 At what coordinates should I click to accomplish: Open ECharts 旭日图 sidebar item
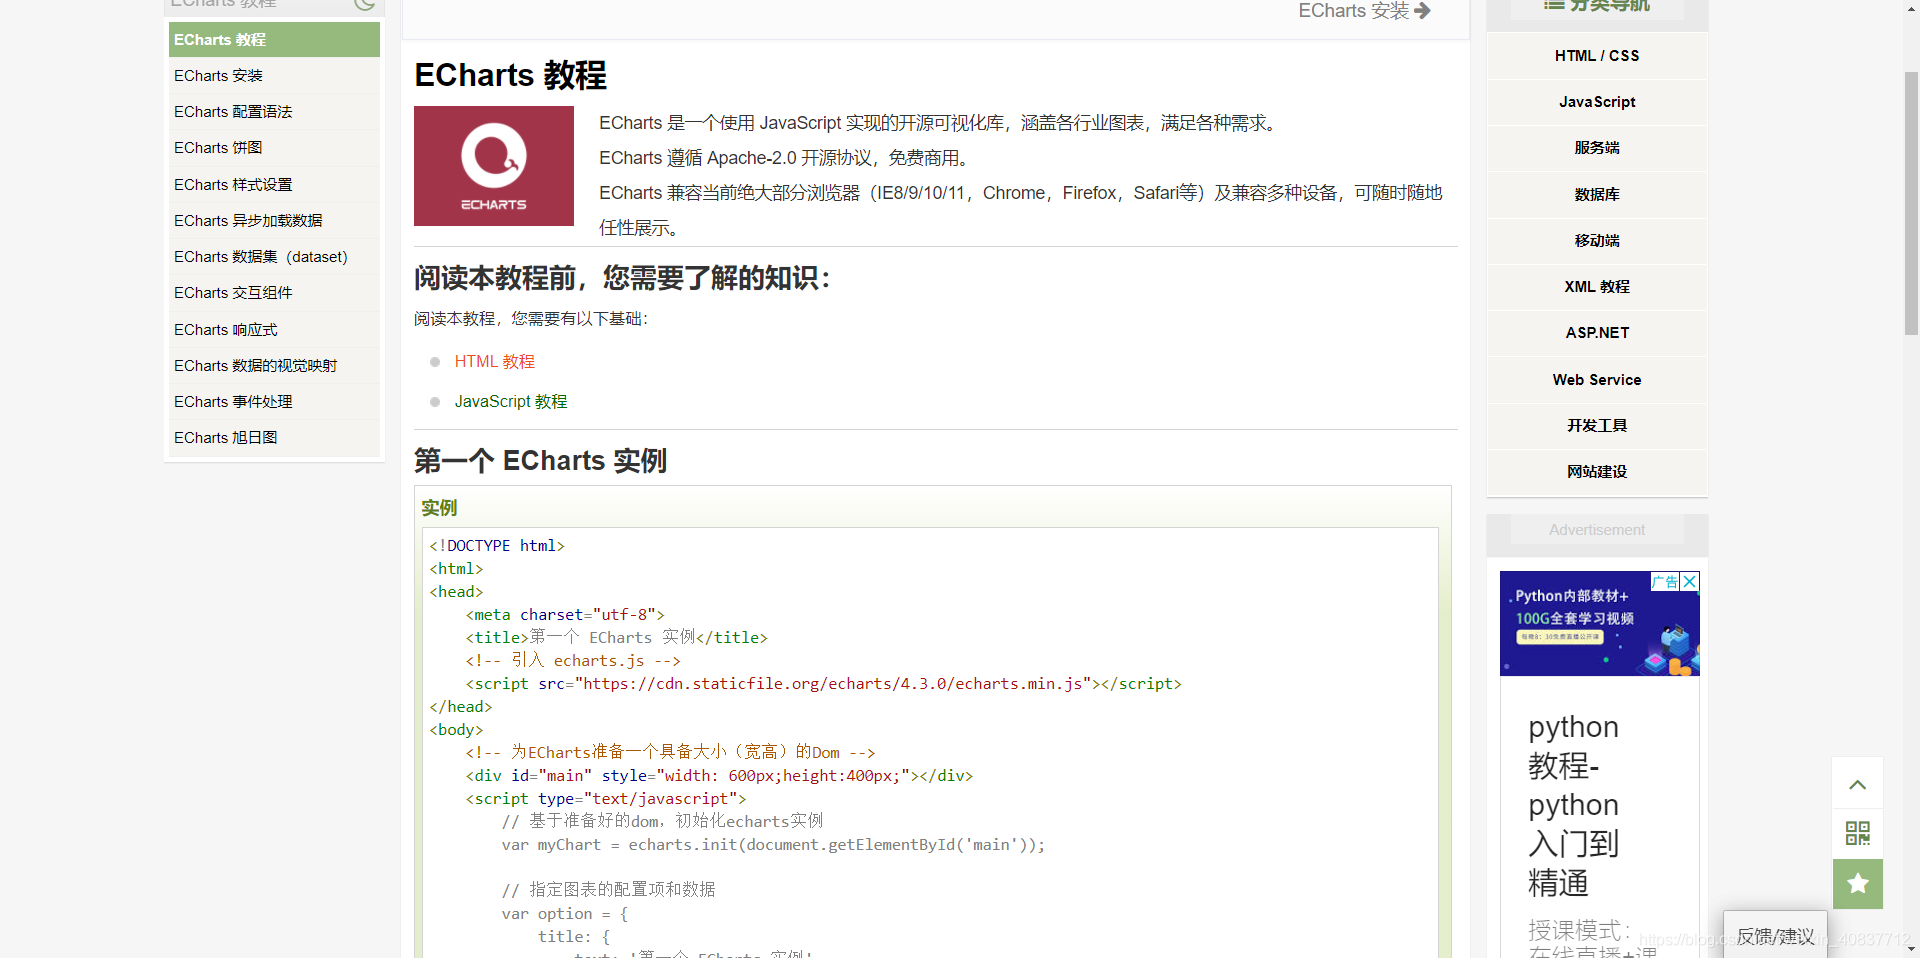[x=274, y=438]
